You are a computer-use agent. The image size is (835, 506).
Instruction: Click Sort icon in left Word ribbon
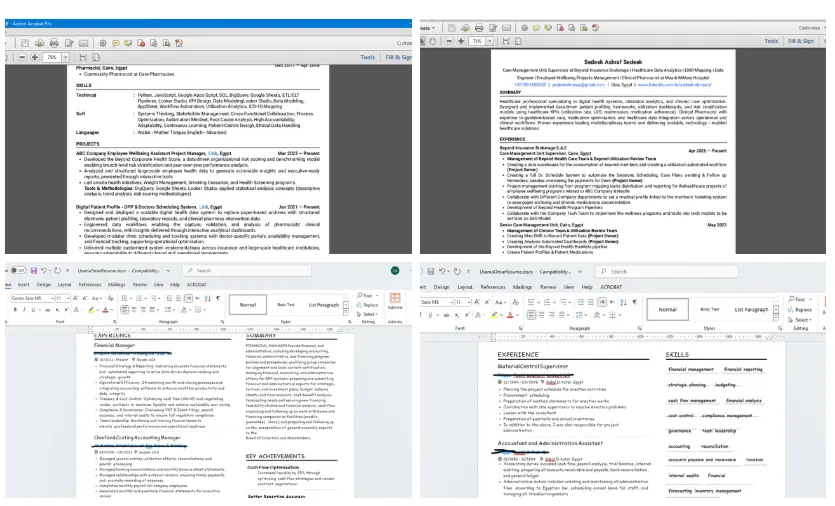coord(208,298)
